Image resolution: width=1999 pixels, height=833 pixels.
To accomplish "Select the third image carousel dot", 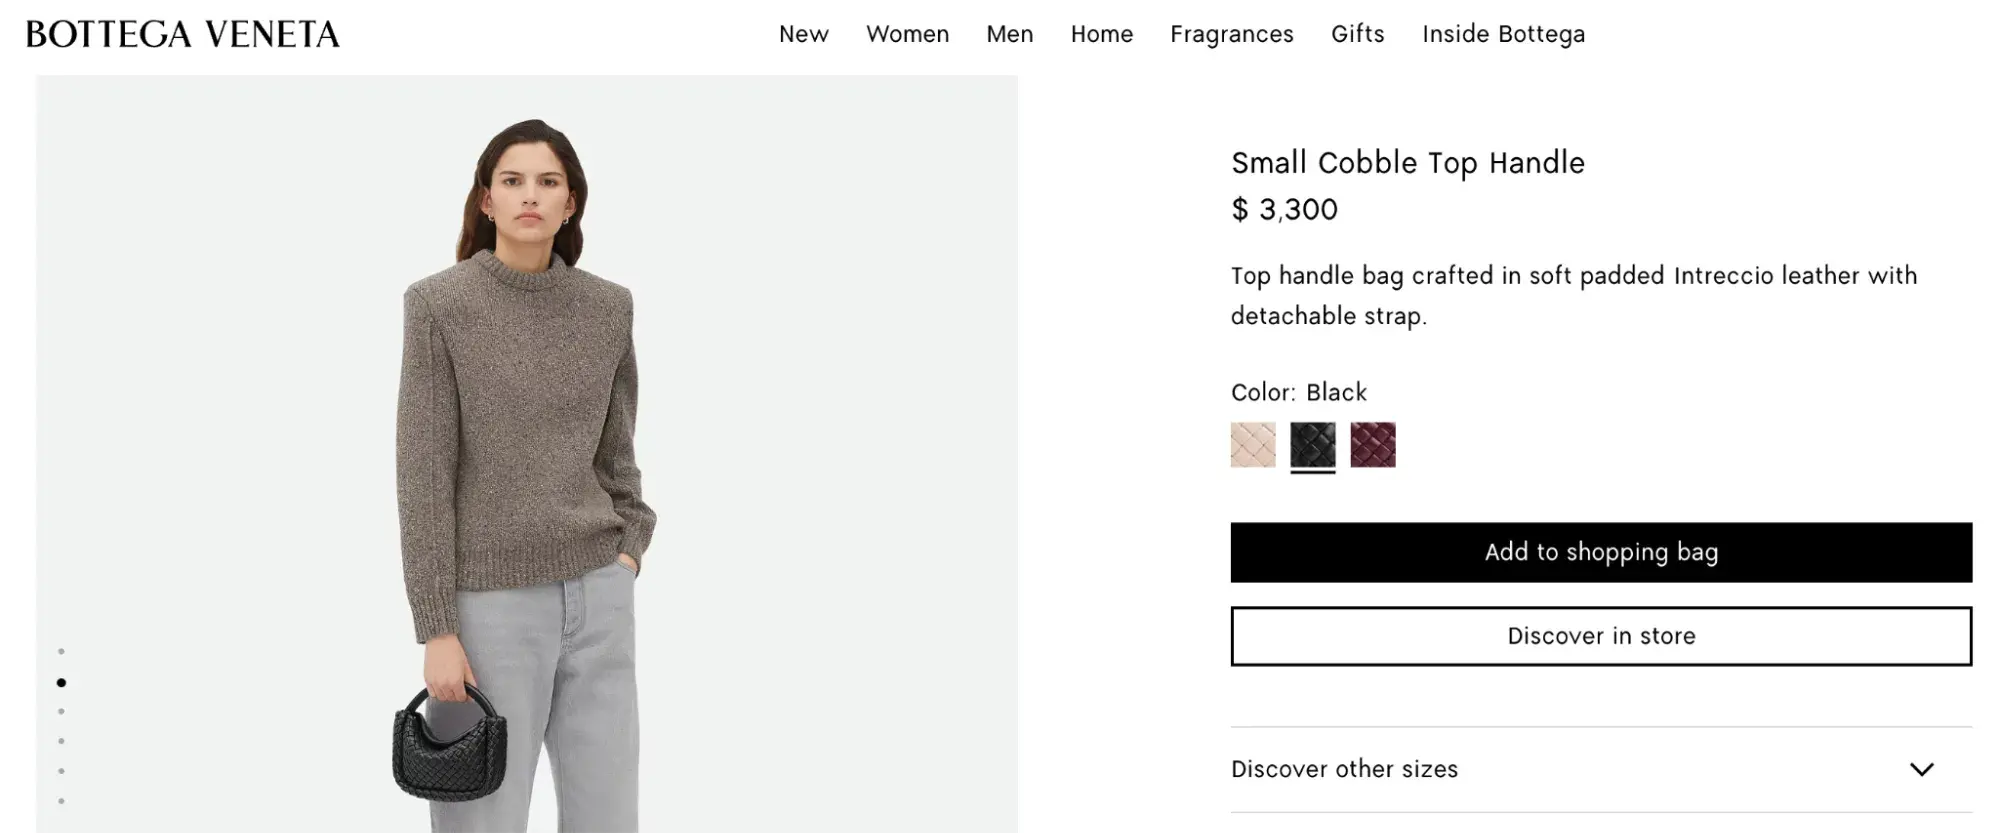I will [x=61, y=712].
